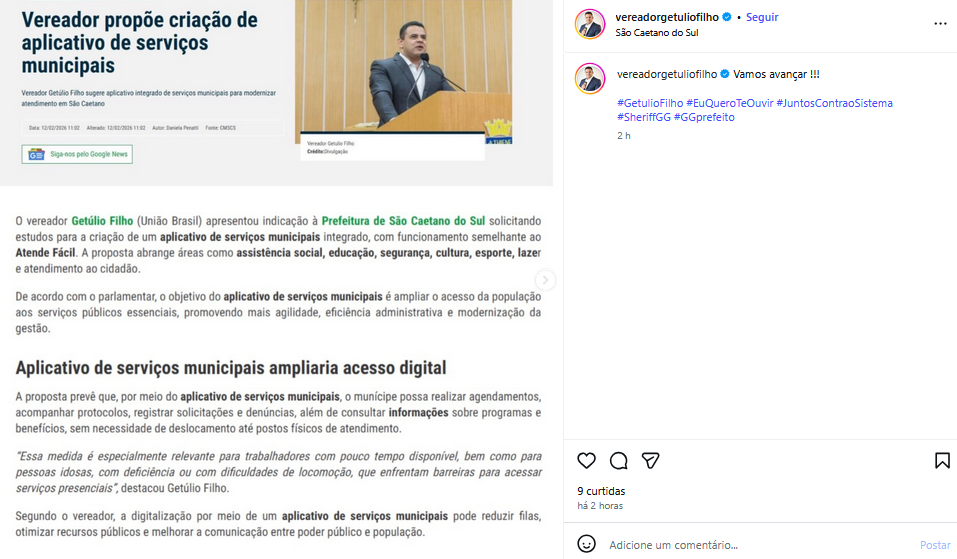Image resolution: width=957 pixels, height=559 pixels.
Task: Focus the Adicione um comentário field
Action: tap(757, 545)
